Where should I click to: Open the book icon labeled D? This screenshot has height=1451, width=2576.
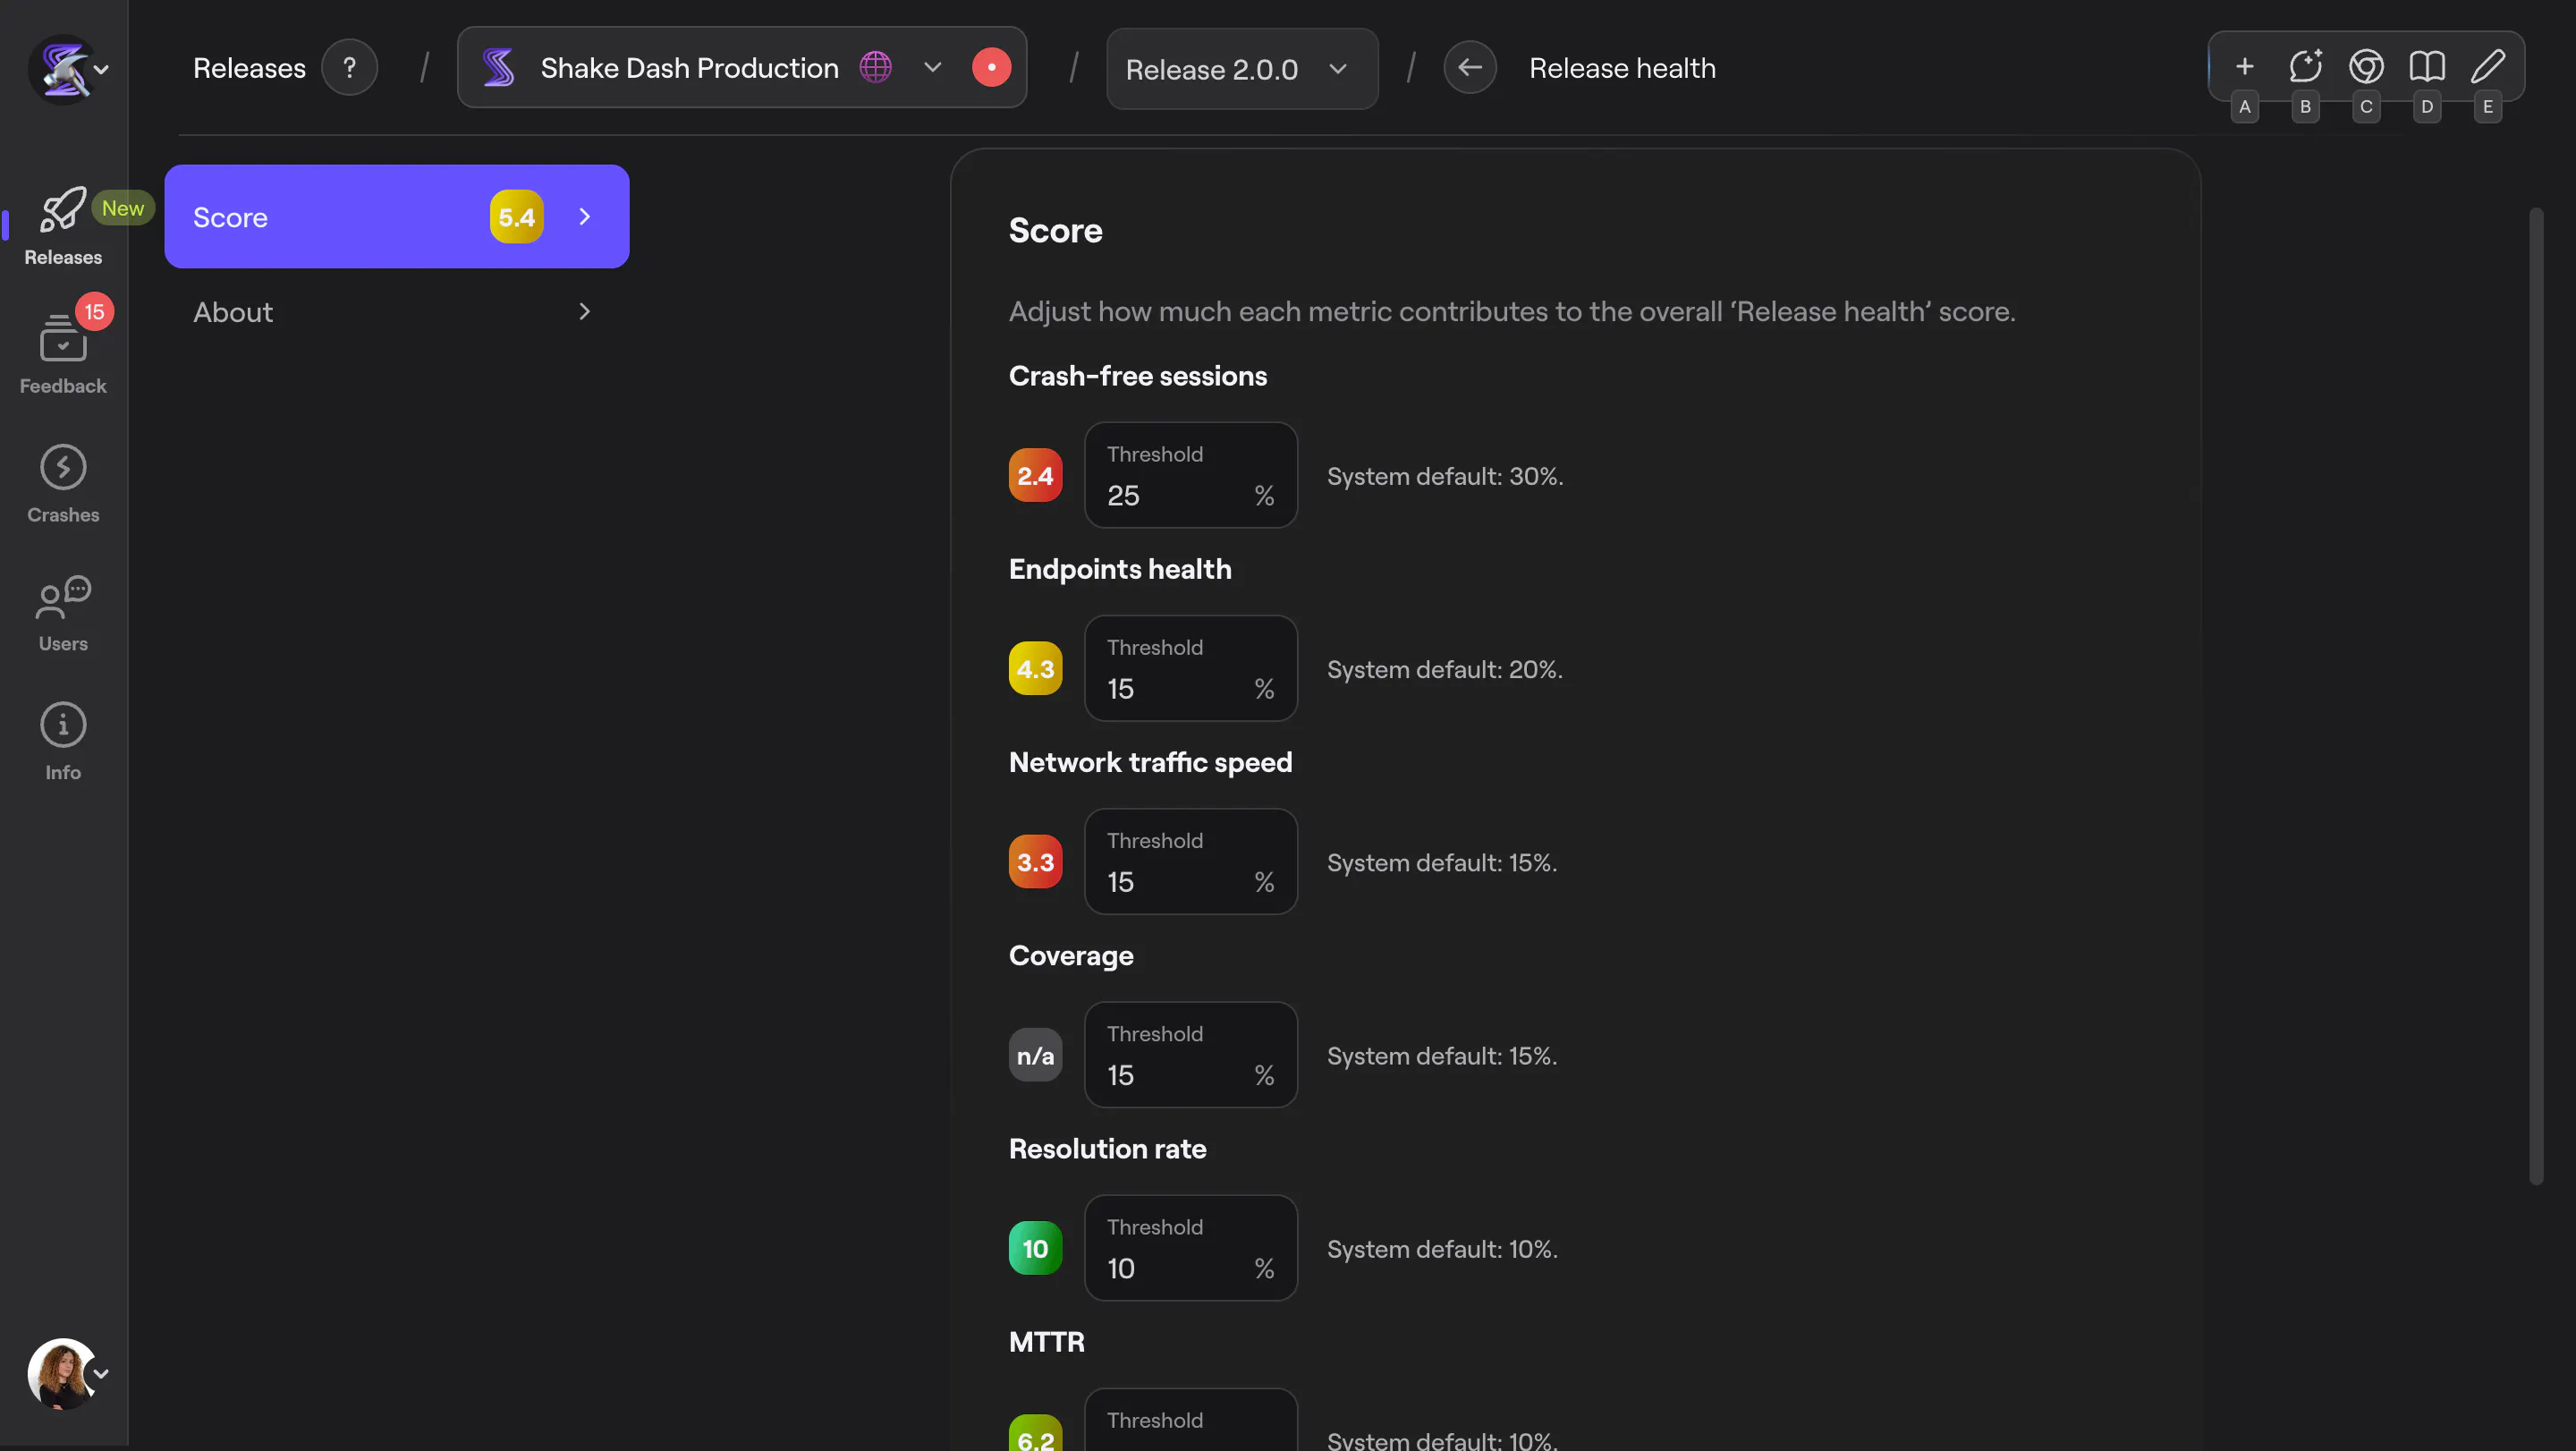(x=2427, y=67)
